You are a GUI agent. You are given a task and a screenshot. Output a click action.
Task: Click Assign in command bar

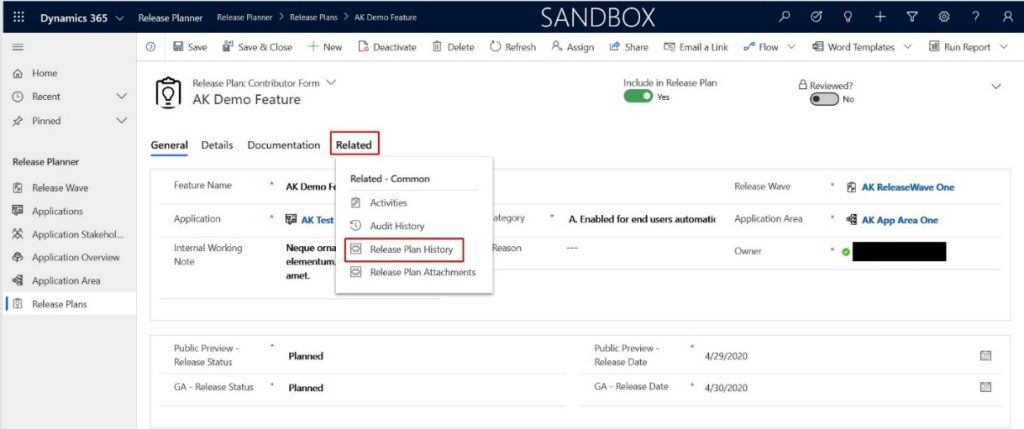(573, 47)
